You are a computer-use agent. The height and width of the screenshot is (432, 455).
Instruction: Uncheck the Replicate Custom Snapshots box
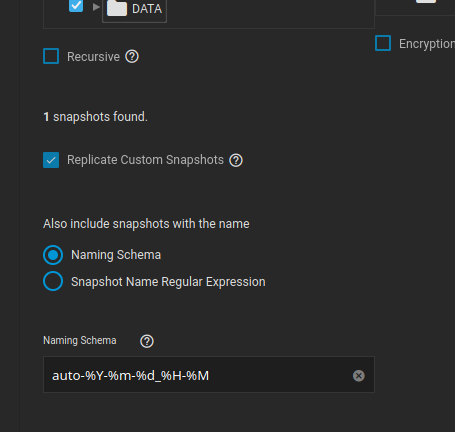(x=51, y=160)
